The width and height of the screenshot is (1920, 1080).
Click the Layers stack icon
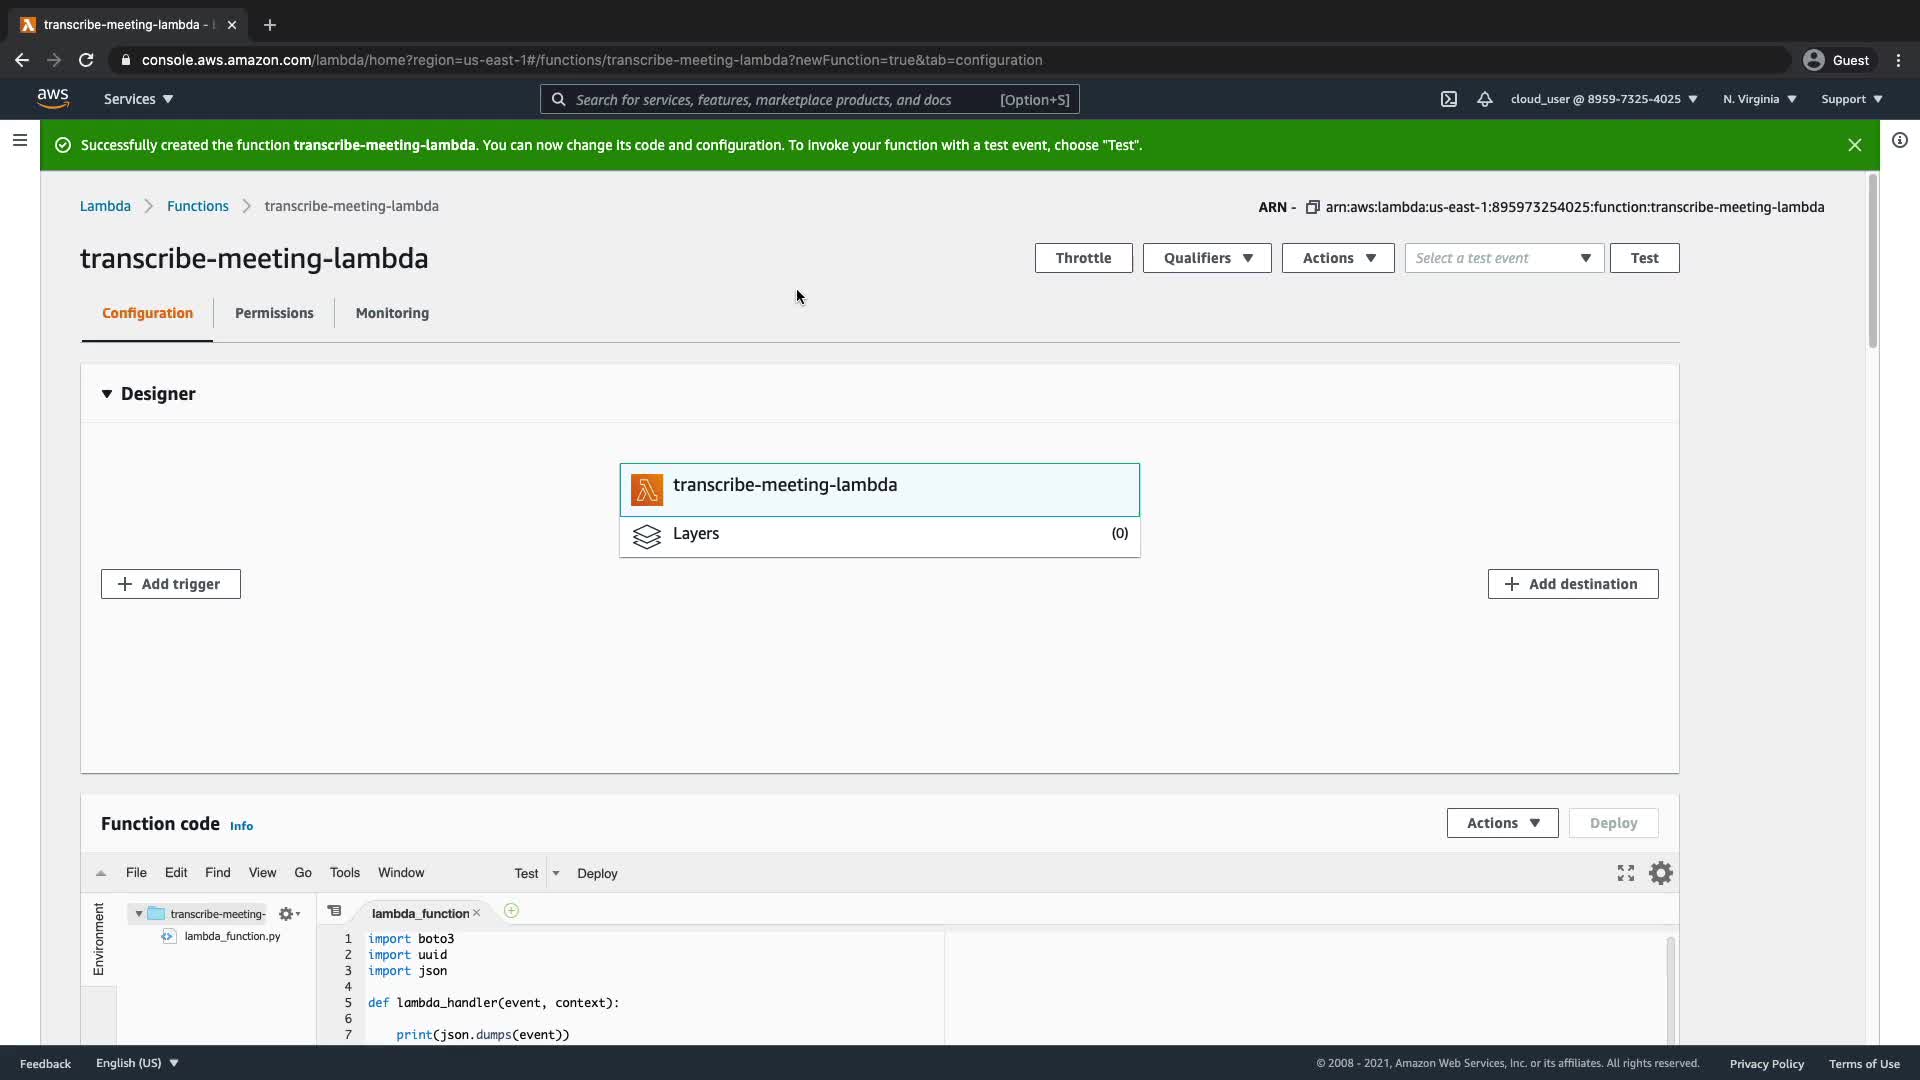click(646, 536)
